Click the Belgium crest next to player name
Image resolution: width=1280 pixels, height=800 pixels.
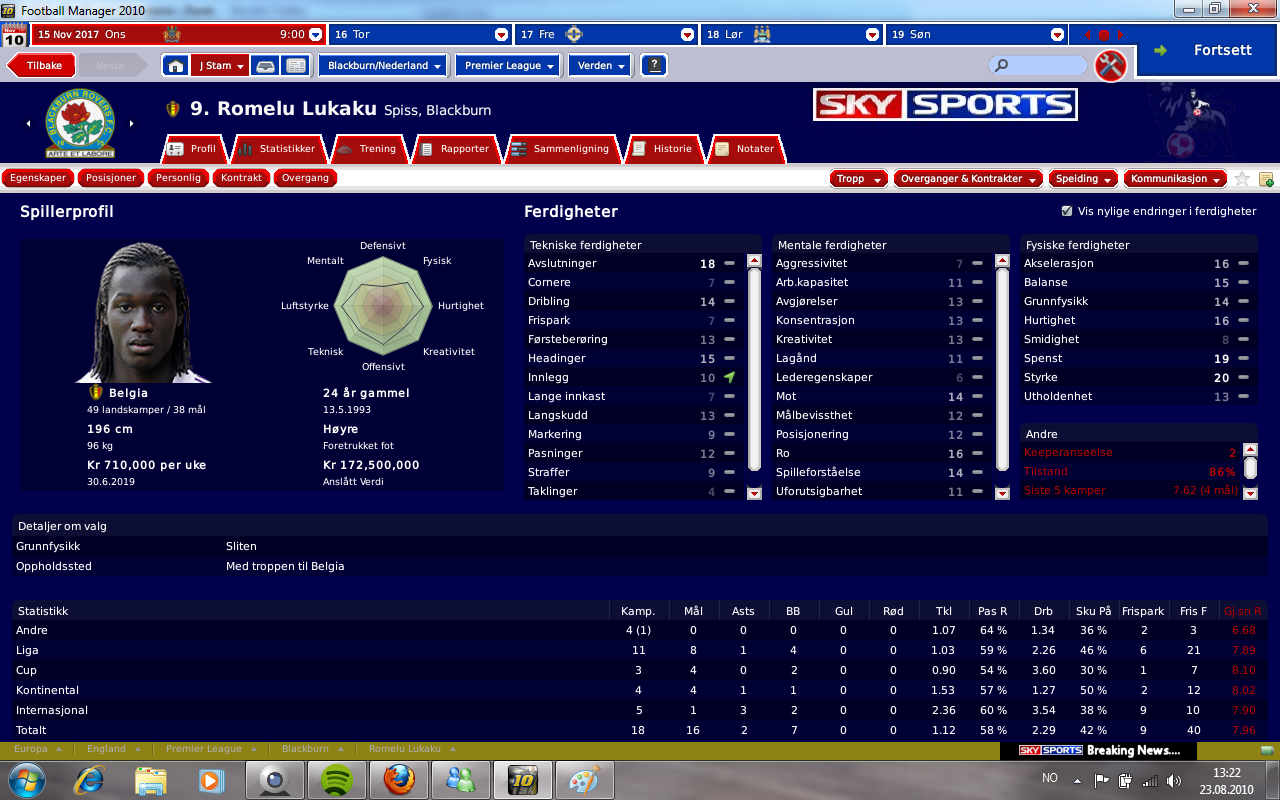point(173,109)
